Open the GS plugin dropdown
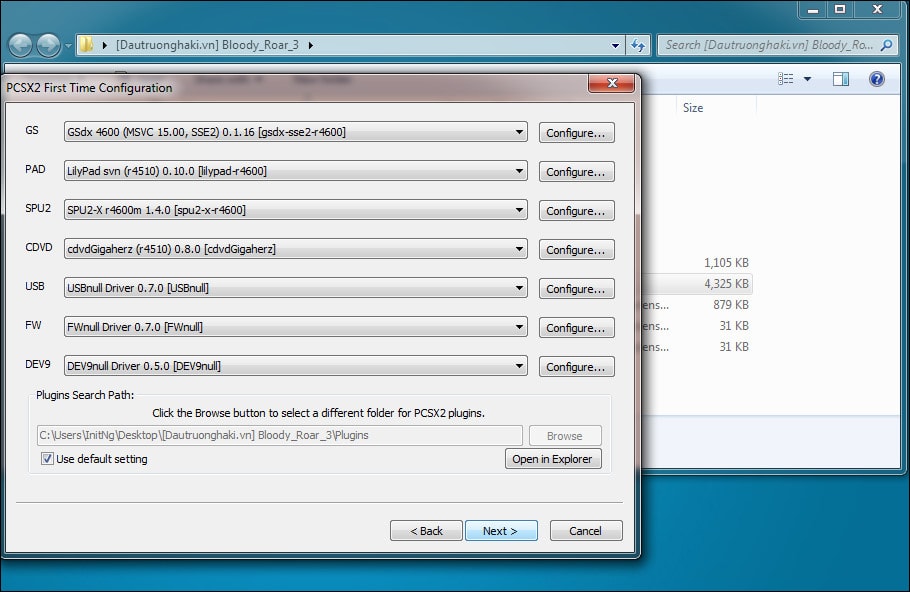The height and width of the screenshot is (592, 910). click(x=295, y=132)
